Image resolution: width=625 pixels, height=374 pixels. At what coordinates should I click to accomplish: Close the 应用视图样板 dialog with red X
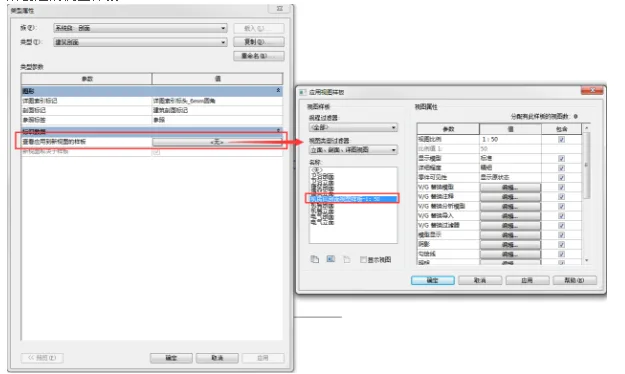(592, 91)
